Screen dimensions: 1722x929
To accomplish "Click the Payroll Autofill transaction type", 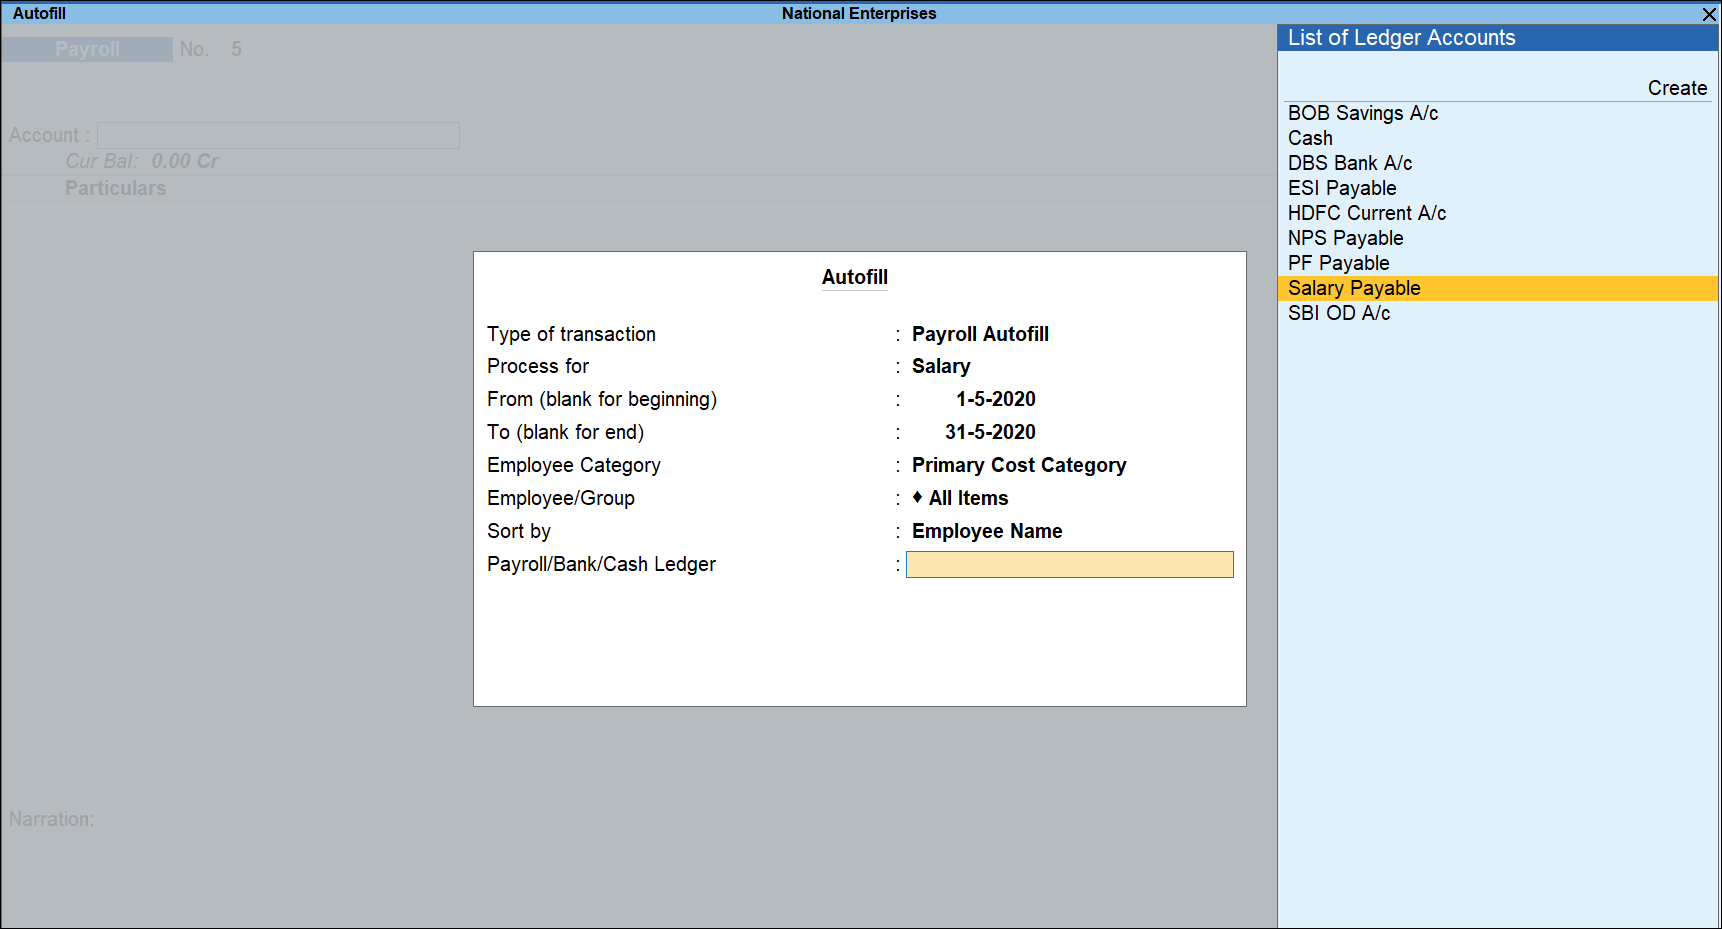I will (x=979, y=334).
